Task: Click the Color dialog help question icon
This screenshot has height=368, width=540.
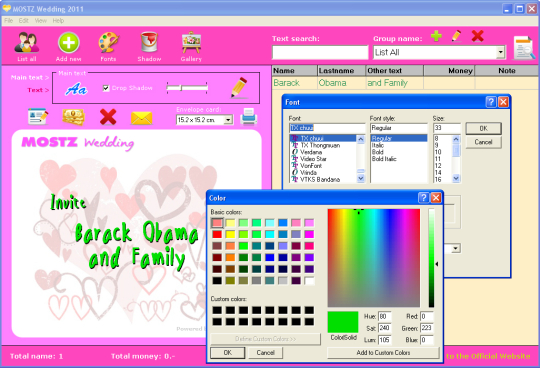Action: (x=424, y=198)
